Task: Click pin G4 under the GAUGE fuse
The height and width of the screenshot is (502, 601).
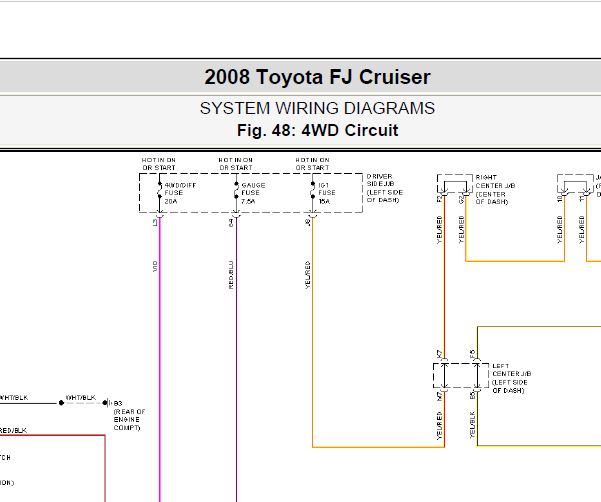Action: coord(231,222)
